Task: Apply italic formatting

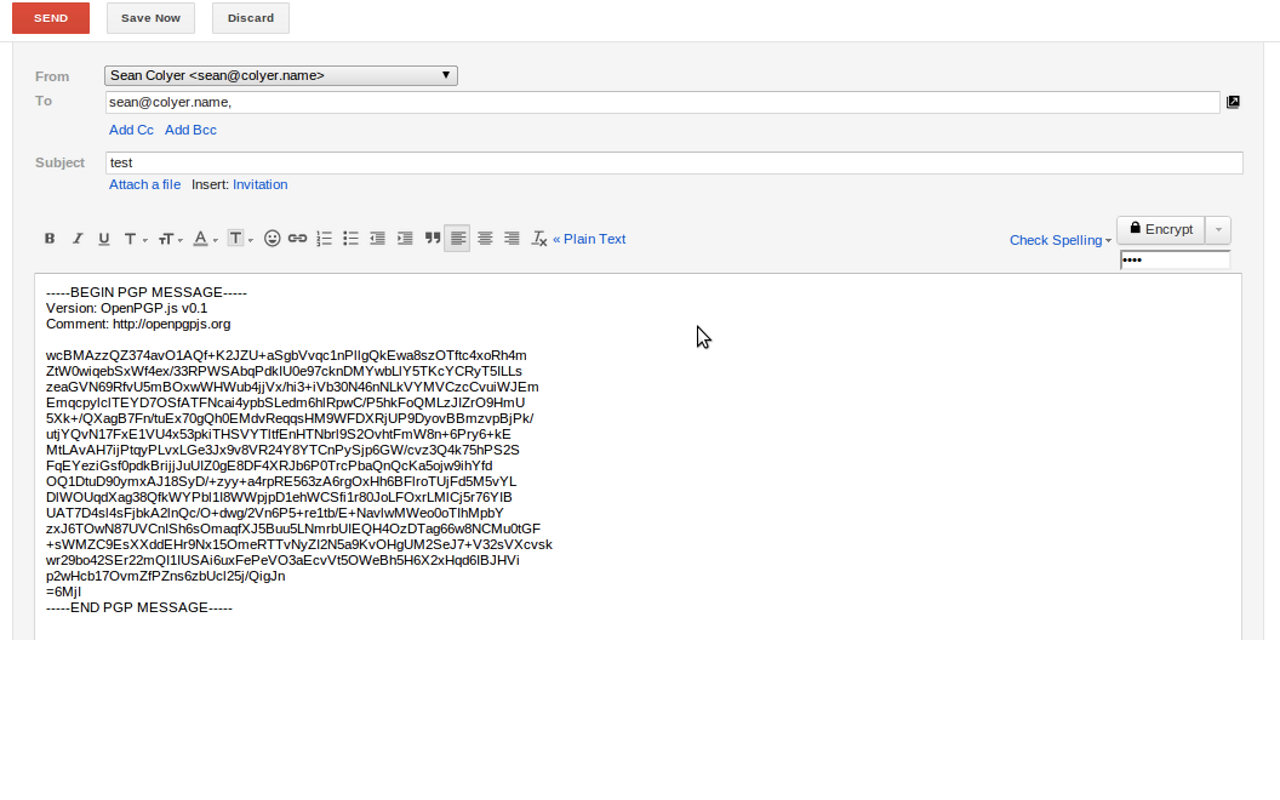Action: (77, 238)
